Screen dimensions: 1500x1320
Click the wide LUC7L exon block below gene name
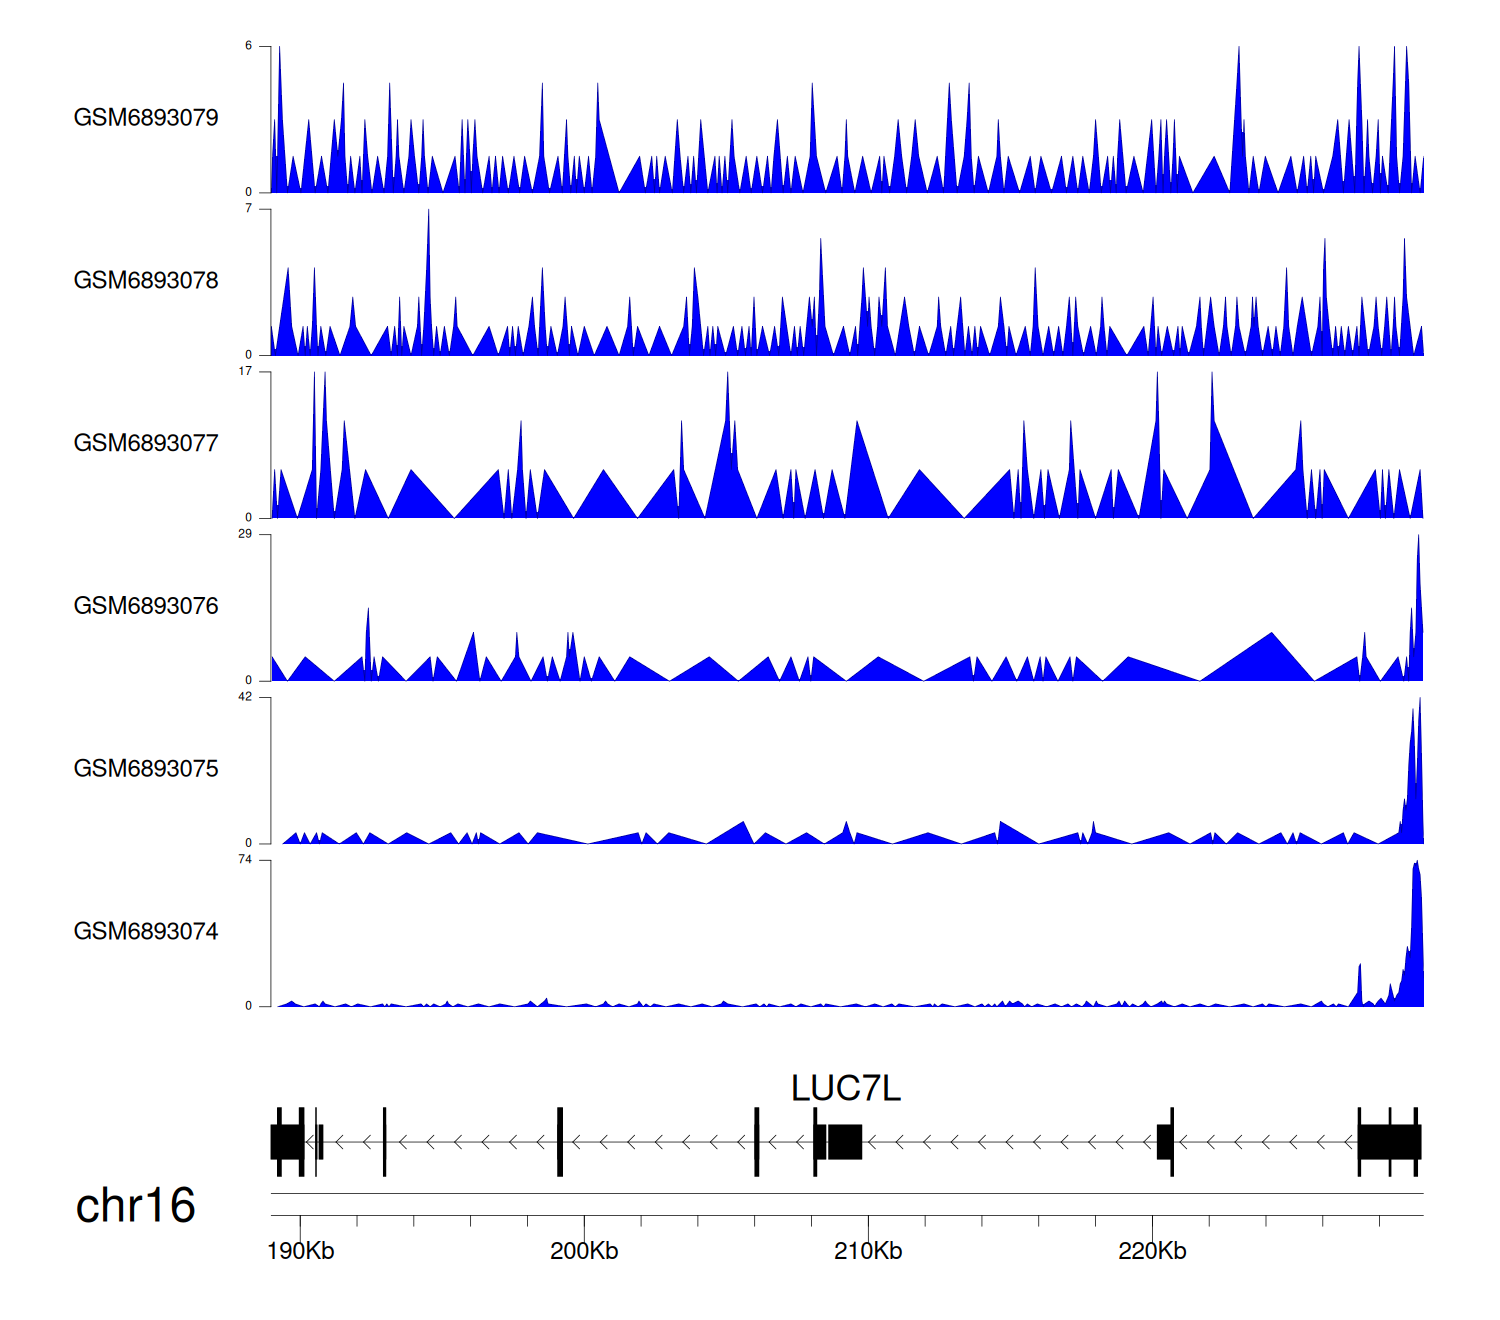pos(844,1142)
